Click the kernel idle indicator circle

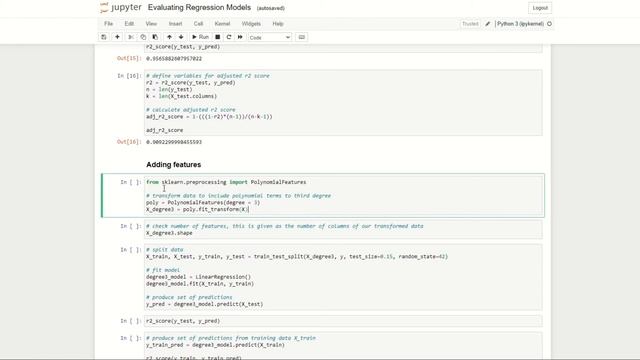[x=549, y=24]
